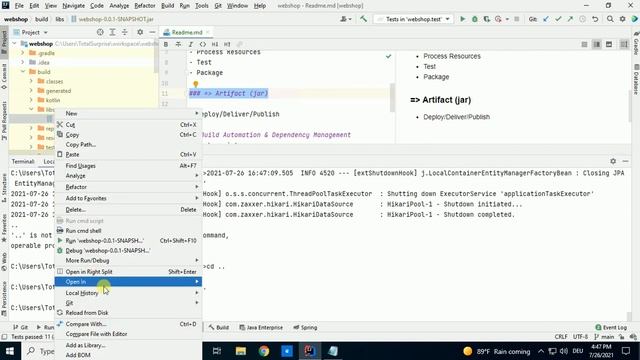Click the 'main' Git branch in status bar
This screenshot has width=640, height=360.
coord(604,337)
